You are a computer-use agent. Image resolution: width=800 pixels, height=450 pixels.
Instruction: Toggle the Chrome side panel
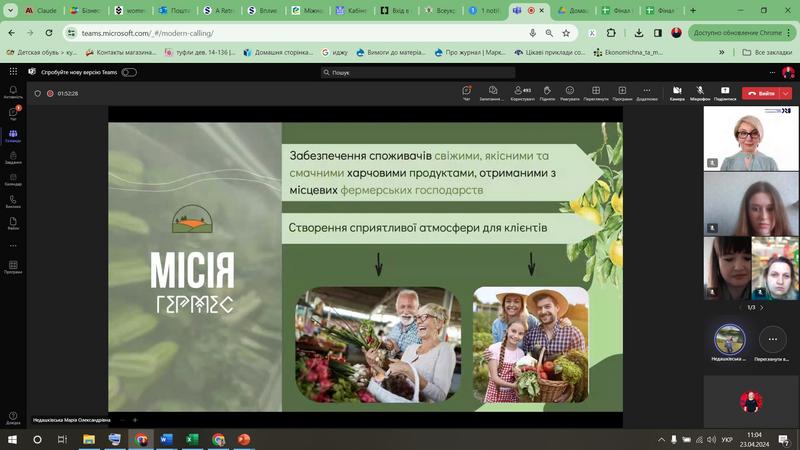click(658, 33)
